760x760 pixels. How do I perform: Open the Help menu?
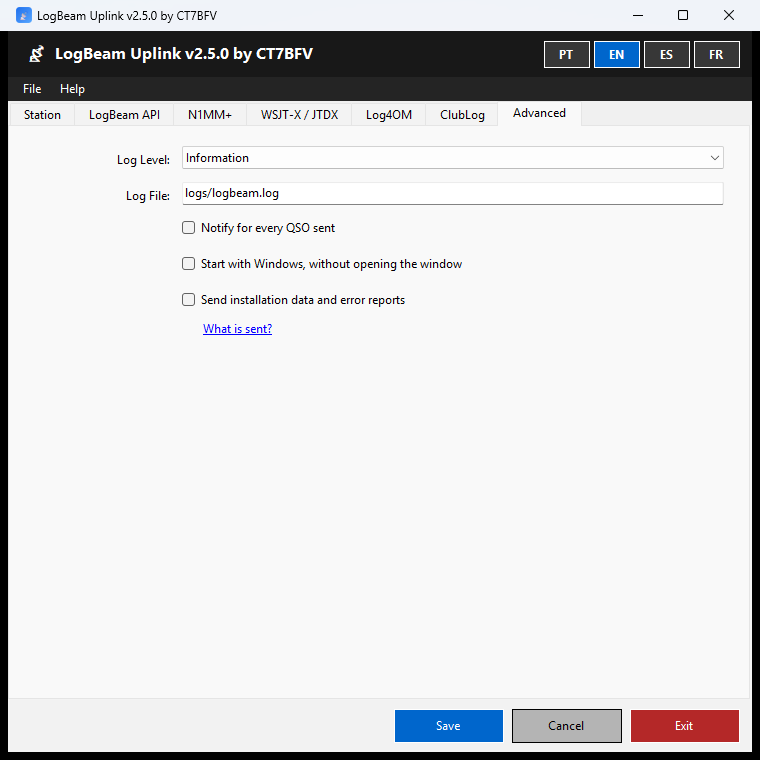click(x=72, y=89)
